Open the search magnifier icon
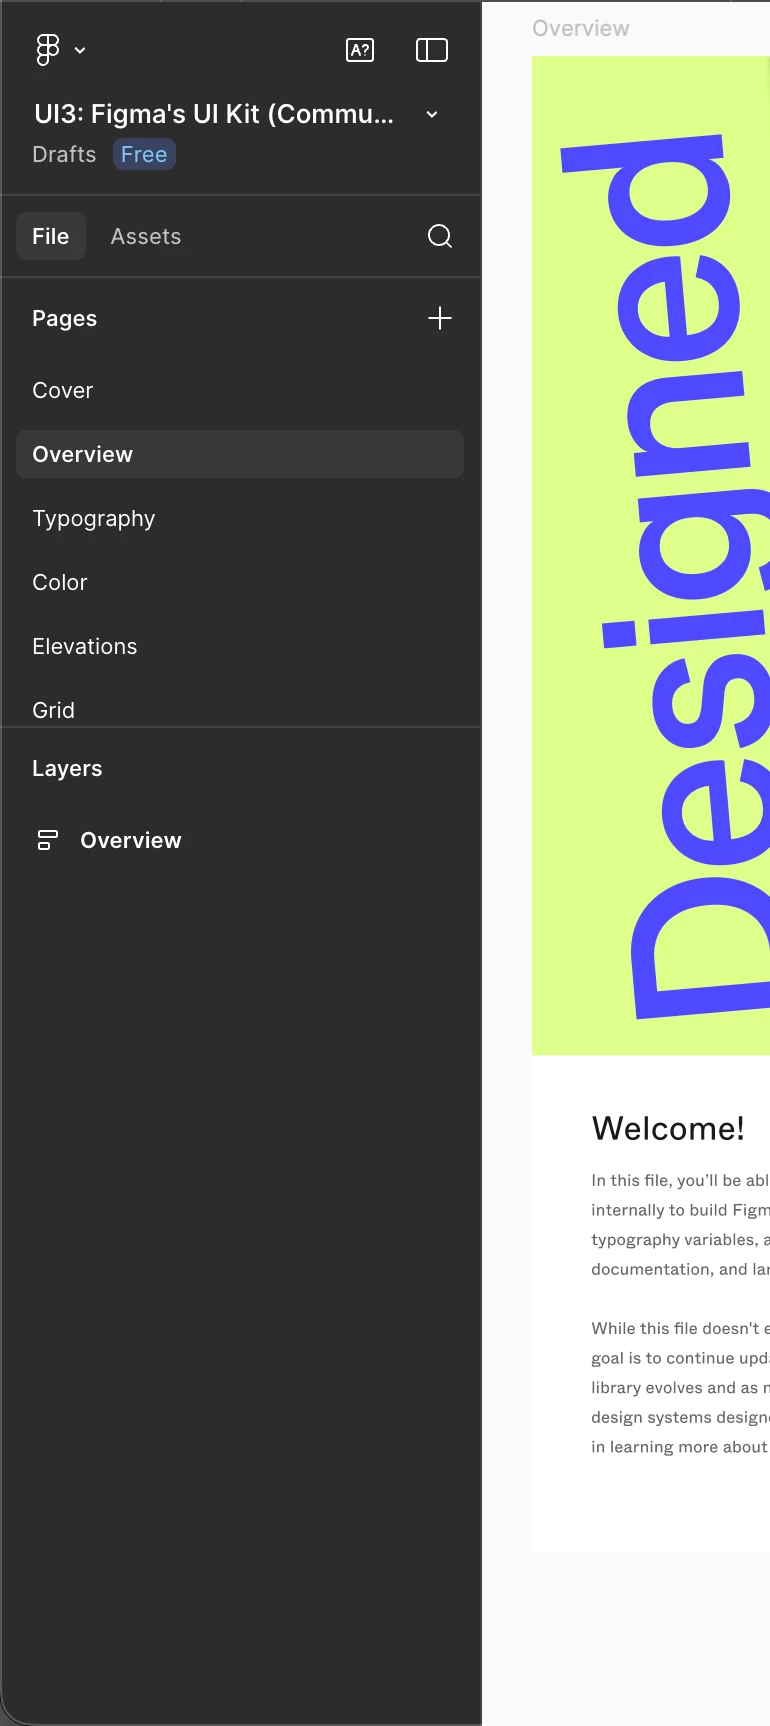770x1726 pixels. coord(440,236)
